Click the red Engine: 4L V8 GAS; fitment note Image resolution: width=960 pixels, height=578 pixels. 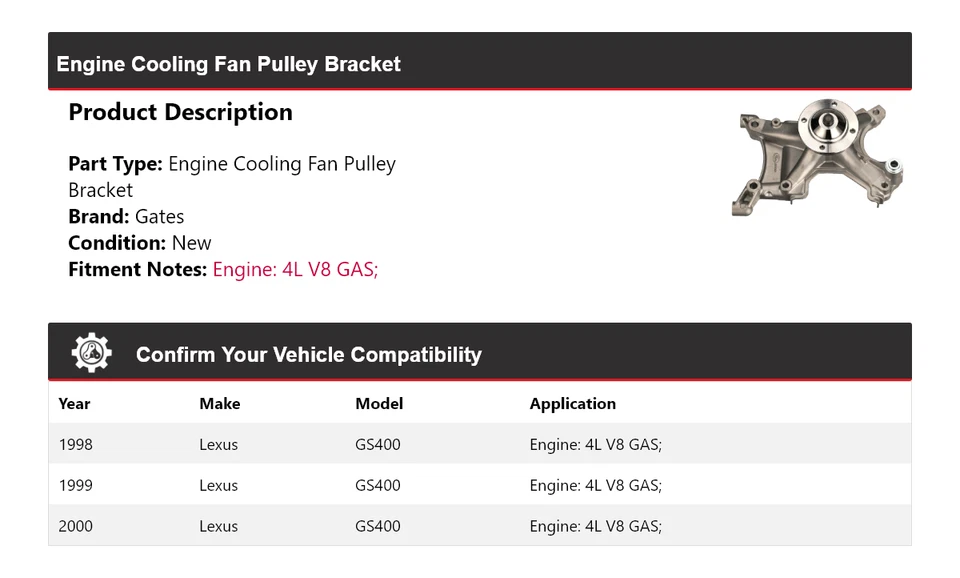coord(295,269)
